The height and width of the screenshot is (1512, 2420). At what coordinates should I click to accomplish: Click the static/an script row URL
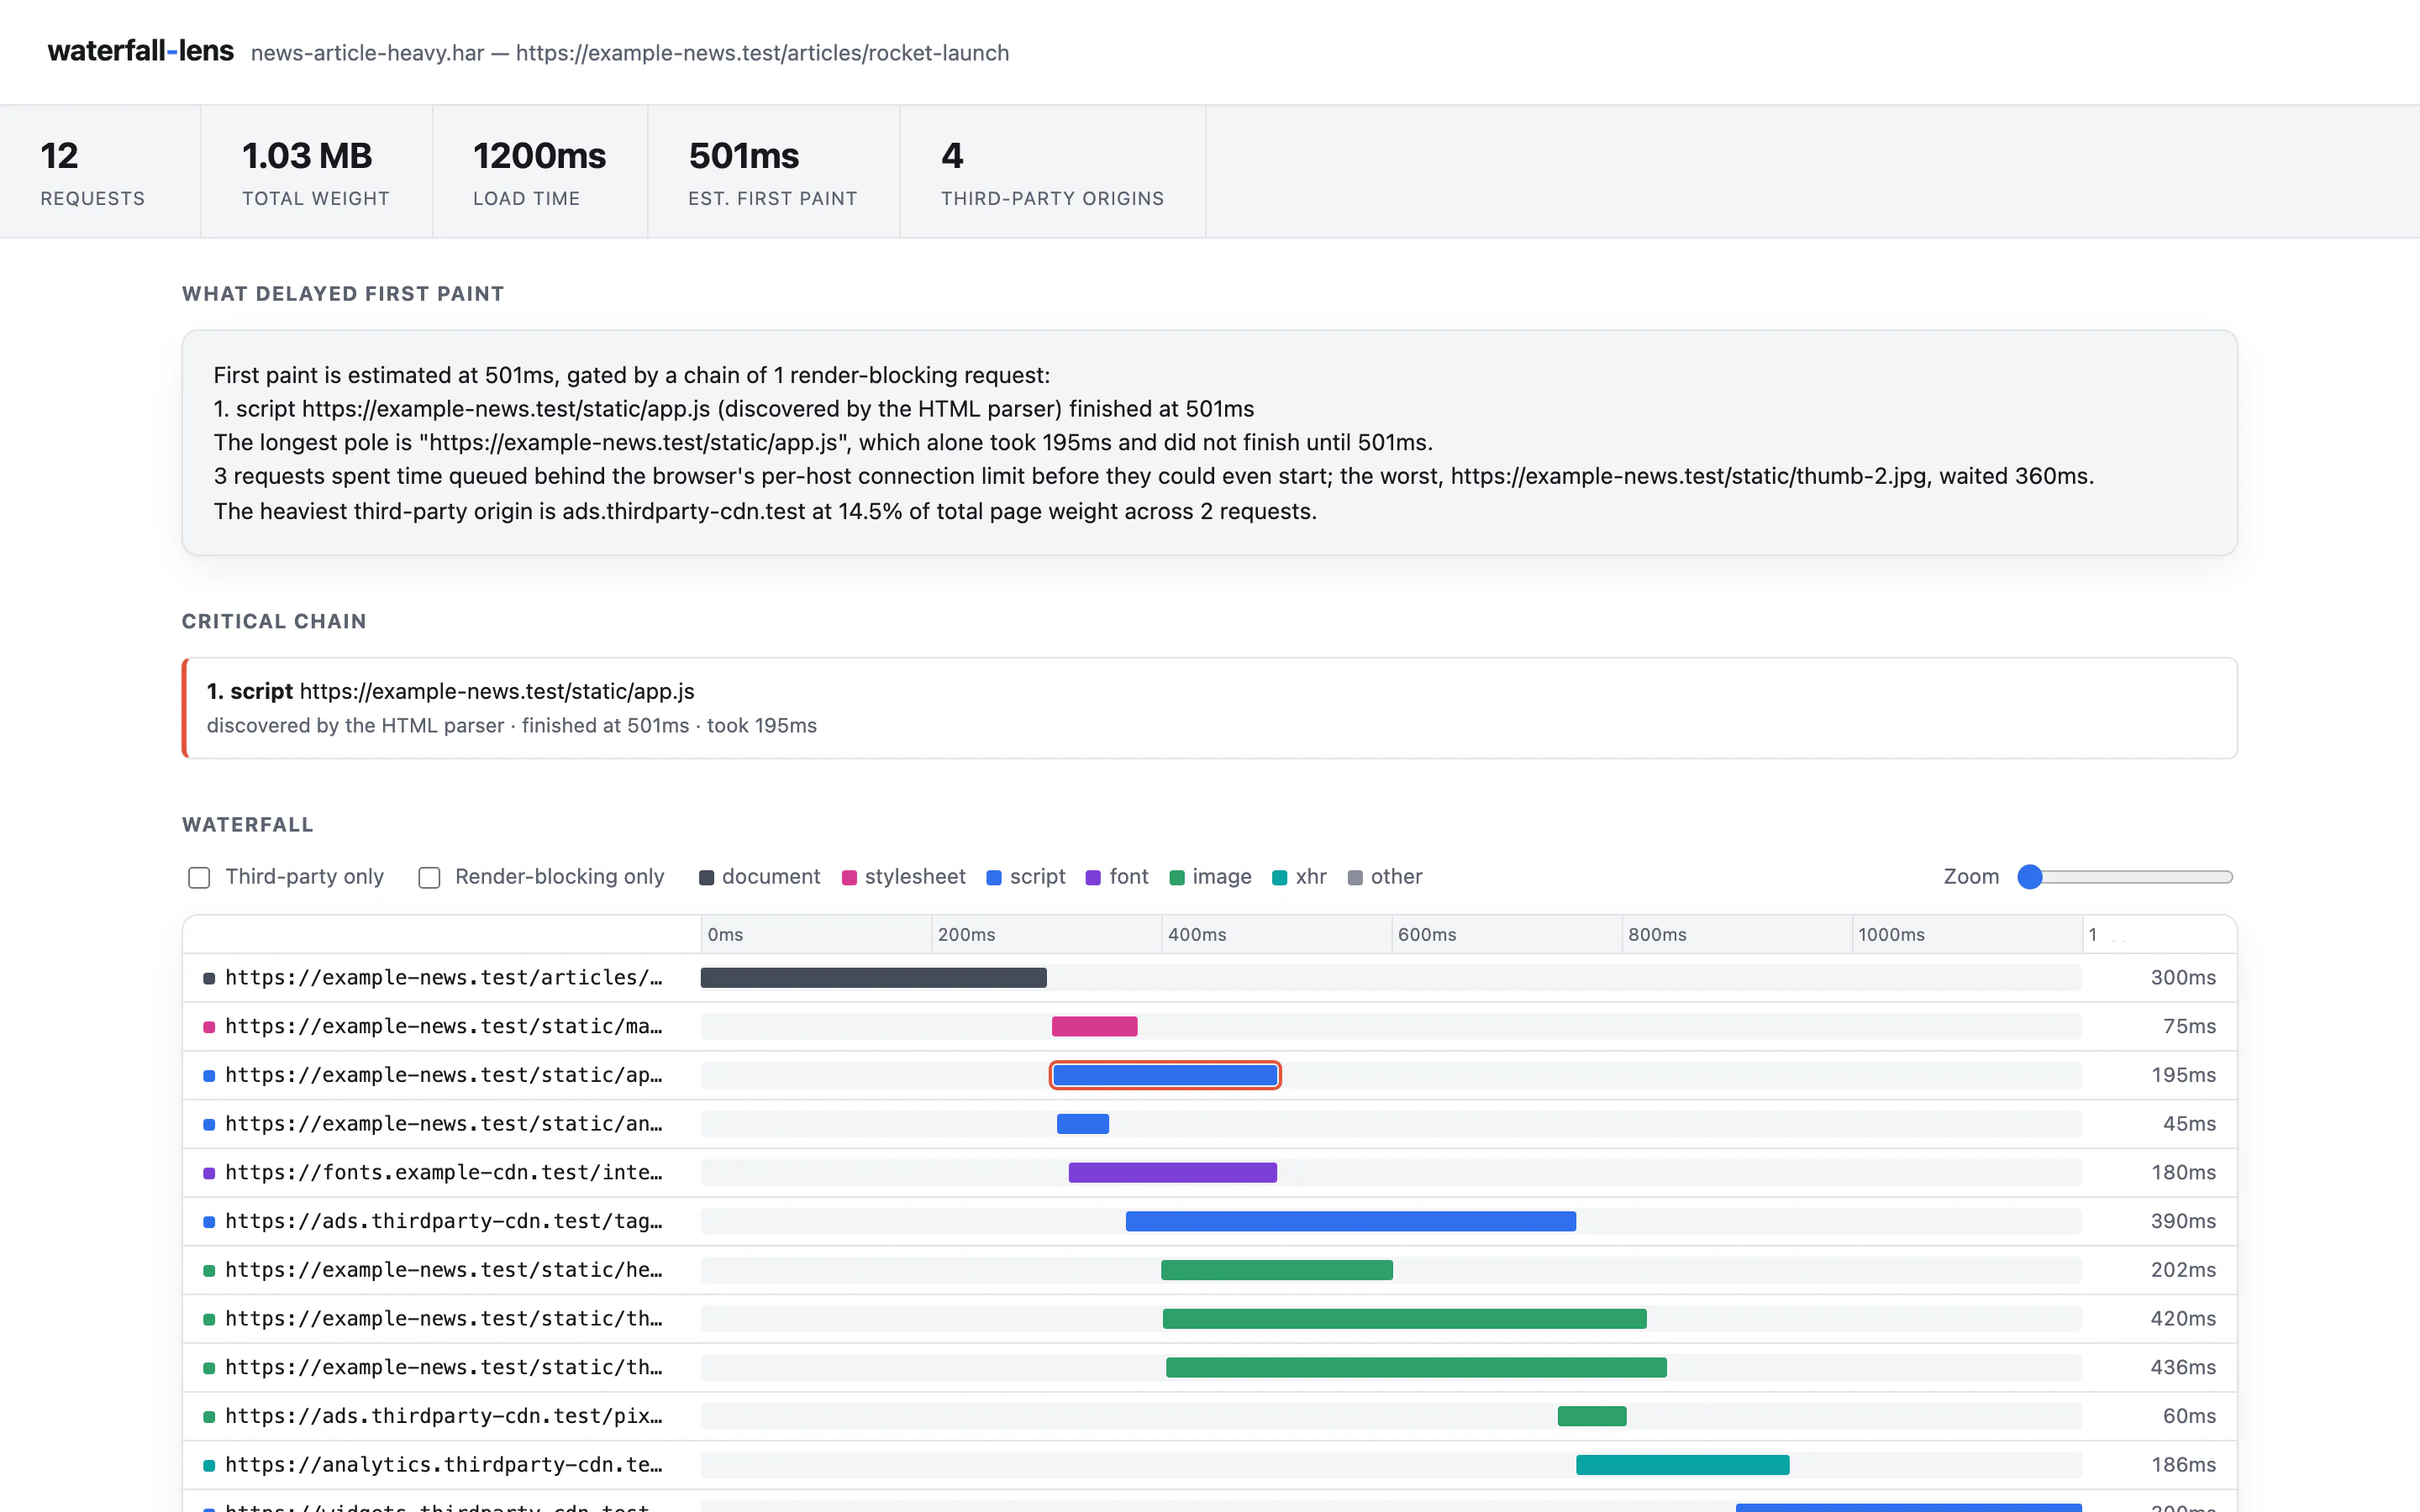pyautogui.click(x=443, y=1124)
